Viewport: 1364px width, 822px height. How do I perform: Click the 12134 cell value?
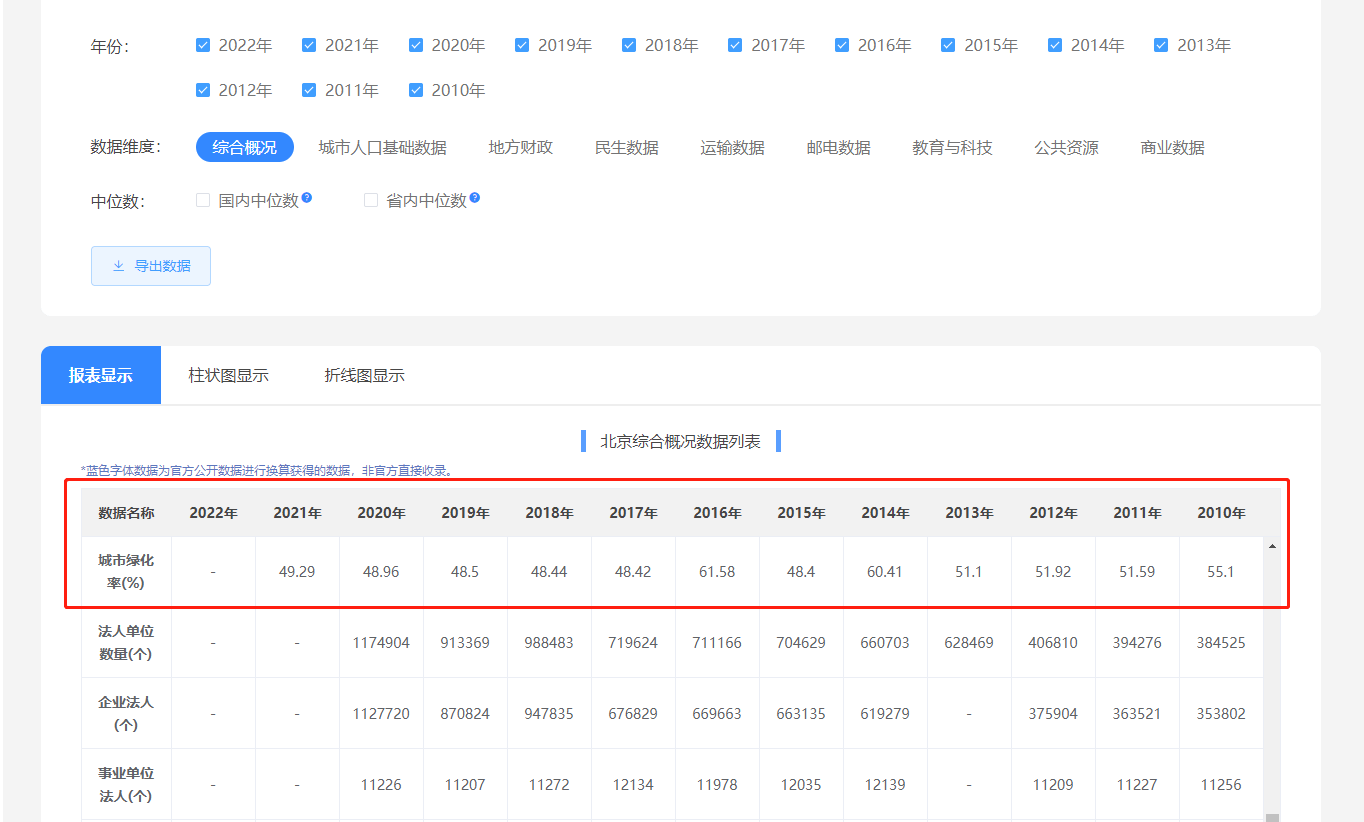coord(634,785)
